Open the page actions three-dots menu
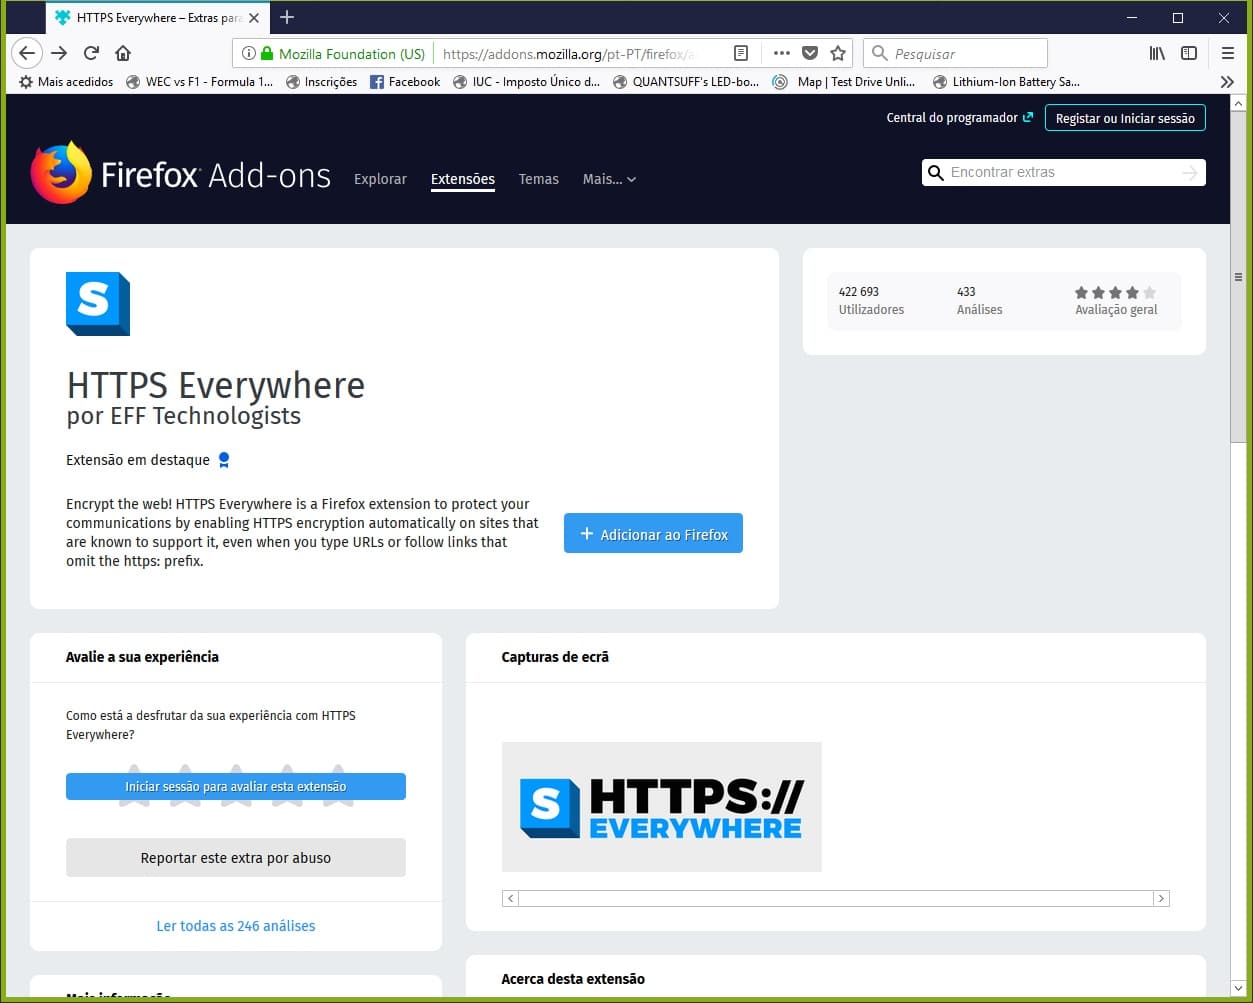Image resolution: width=1253 pixels, height=1003 pixels. 782,53
